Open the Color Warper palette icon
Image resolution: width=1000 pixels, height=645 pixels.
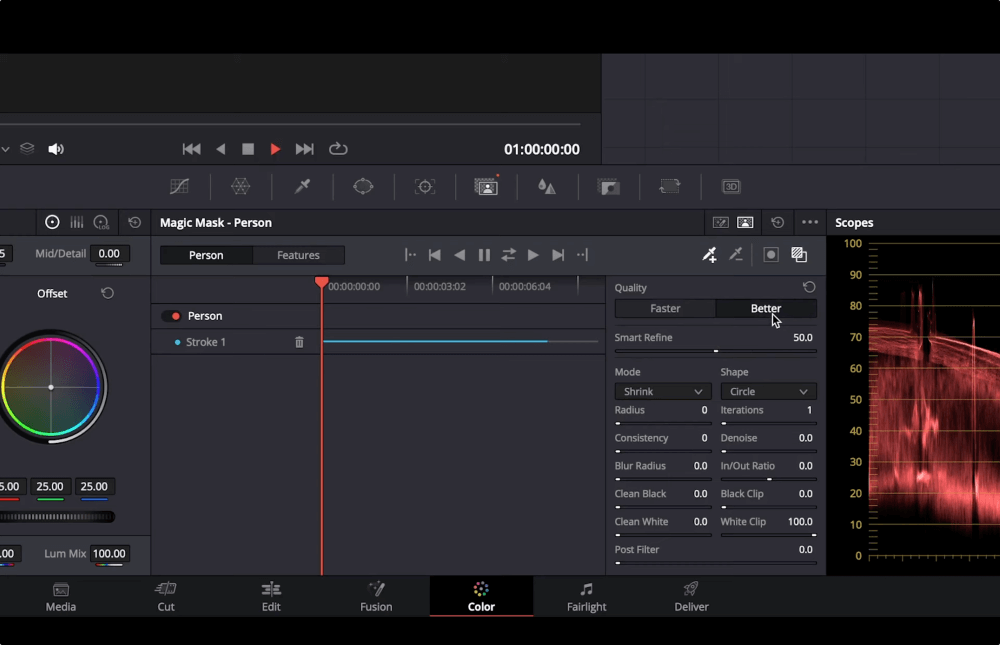(x=240, y=186)
